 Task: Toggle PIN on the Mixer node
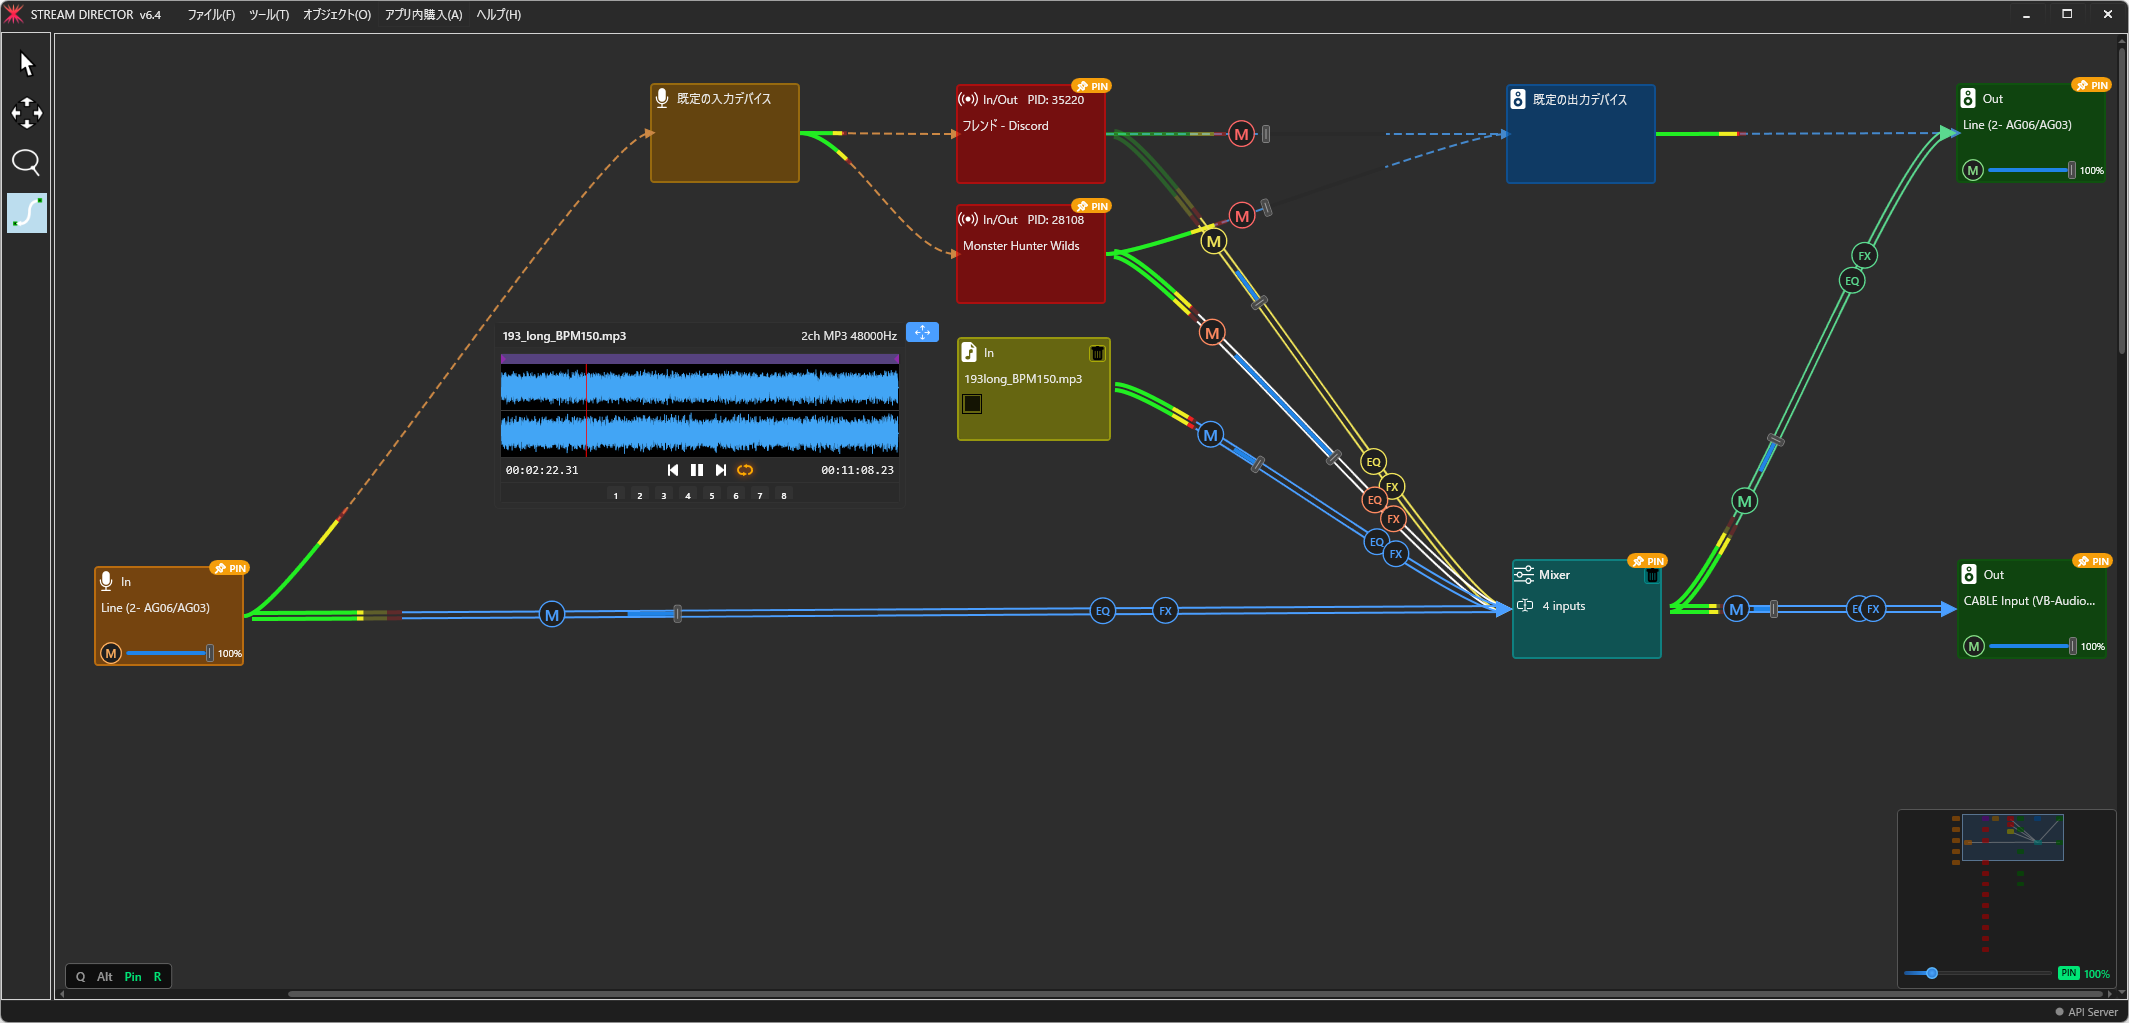pos(1647,561)
